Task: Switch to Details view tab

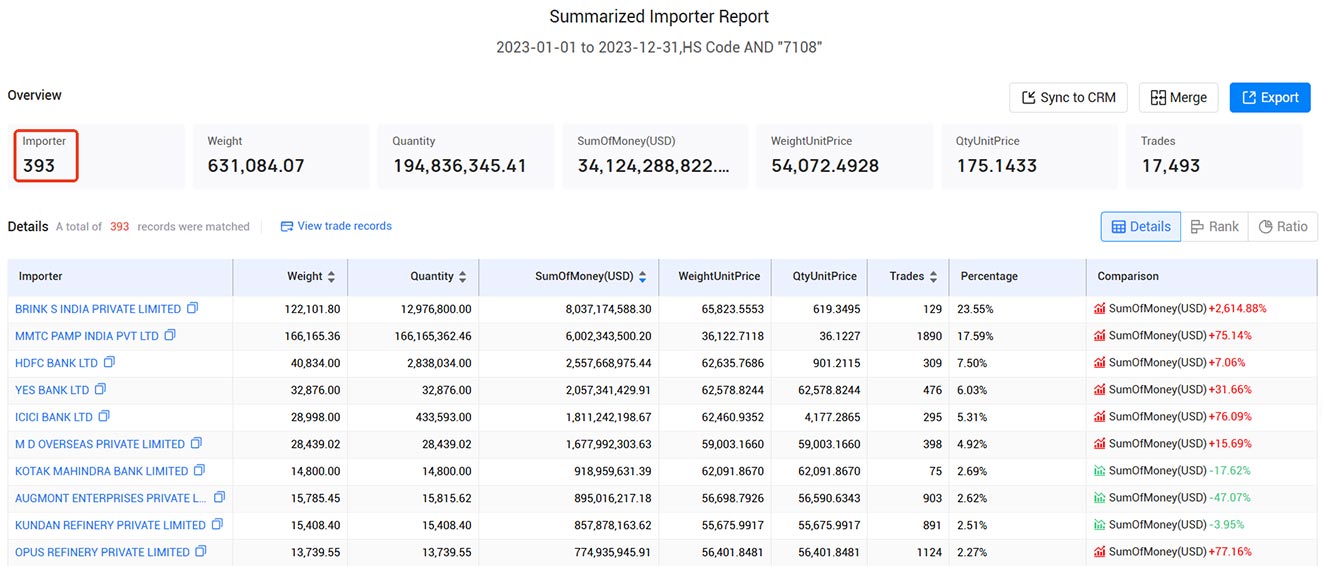Action: point(1141,227)
